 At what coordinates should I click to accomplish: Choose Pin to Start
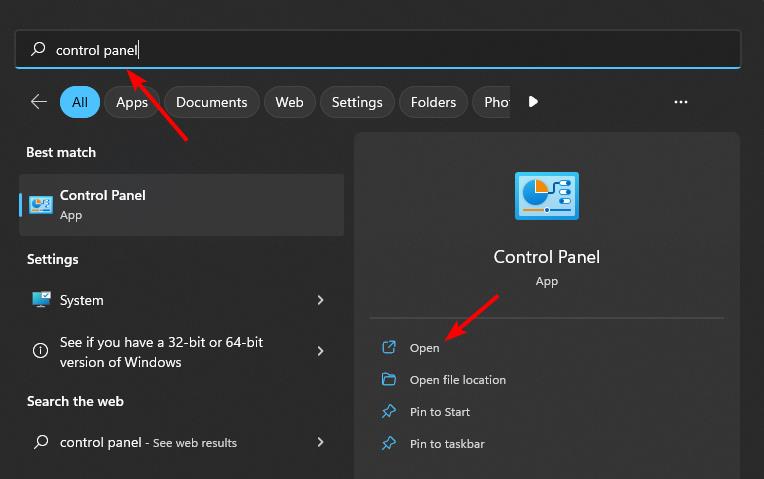pyautogui.click(x=439, y=412)
